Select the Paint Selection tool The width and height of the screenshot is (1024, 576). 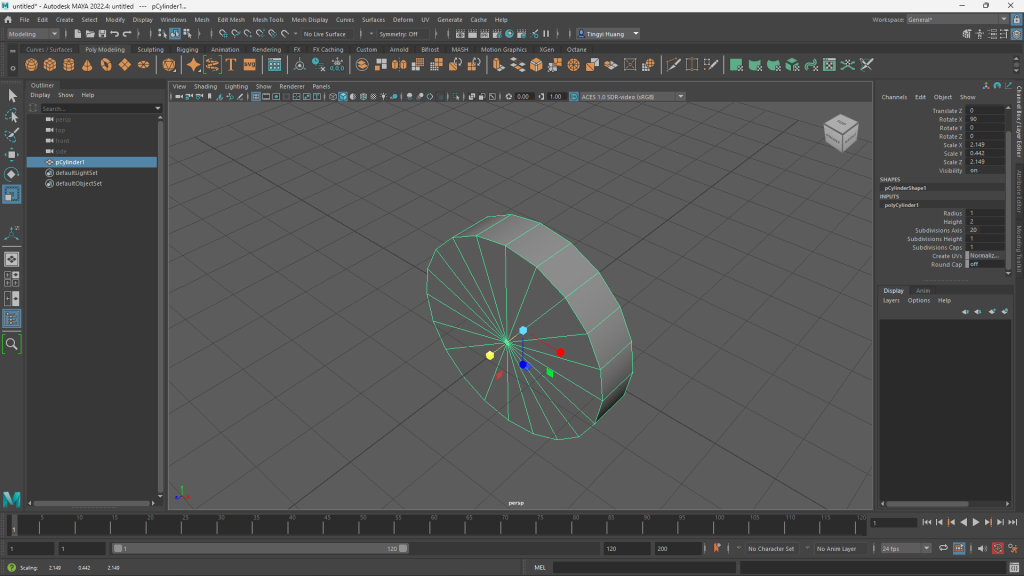coord(12,135)
